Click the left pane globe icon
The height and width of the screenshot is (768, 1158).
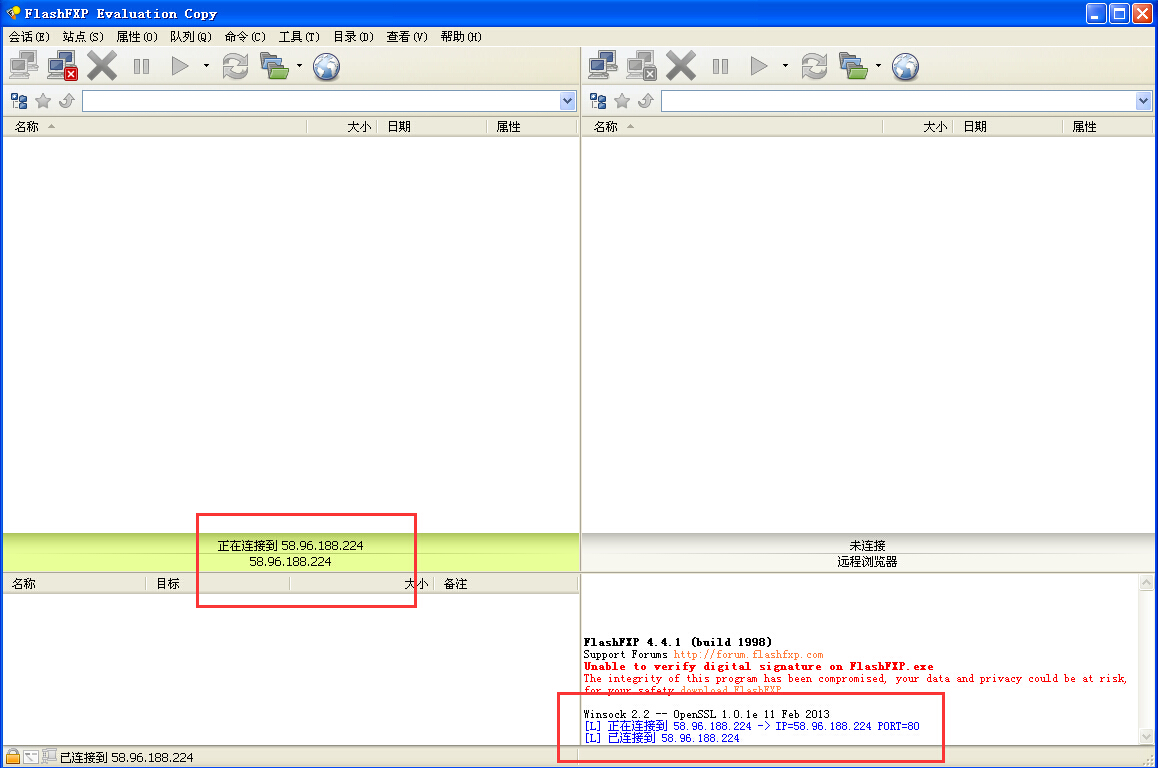point(326,66)
